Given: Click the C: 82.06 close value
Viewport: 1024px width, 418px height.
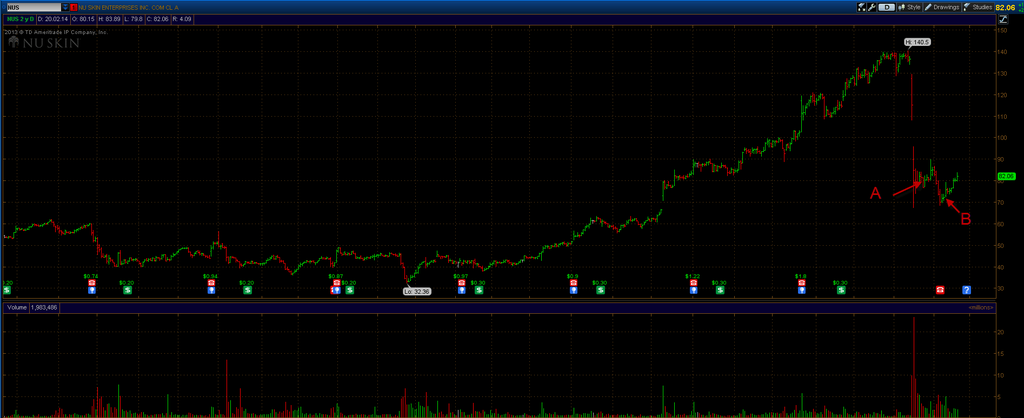Looking at the screenshot, I should point(157,19).
